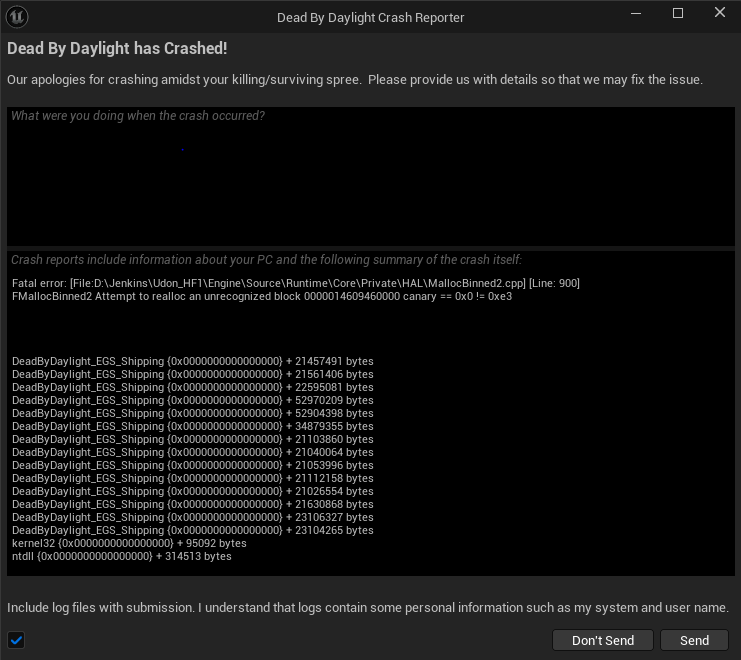The width and height of the screenshot is (741, 660).
Task: Uncheck the include log files checkbox
Action: 16,640
